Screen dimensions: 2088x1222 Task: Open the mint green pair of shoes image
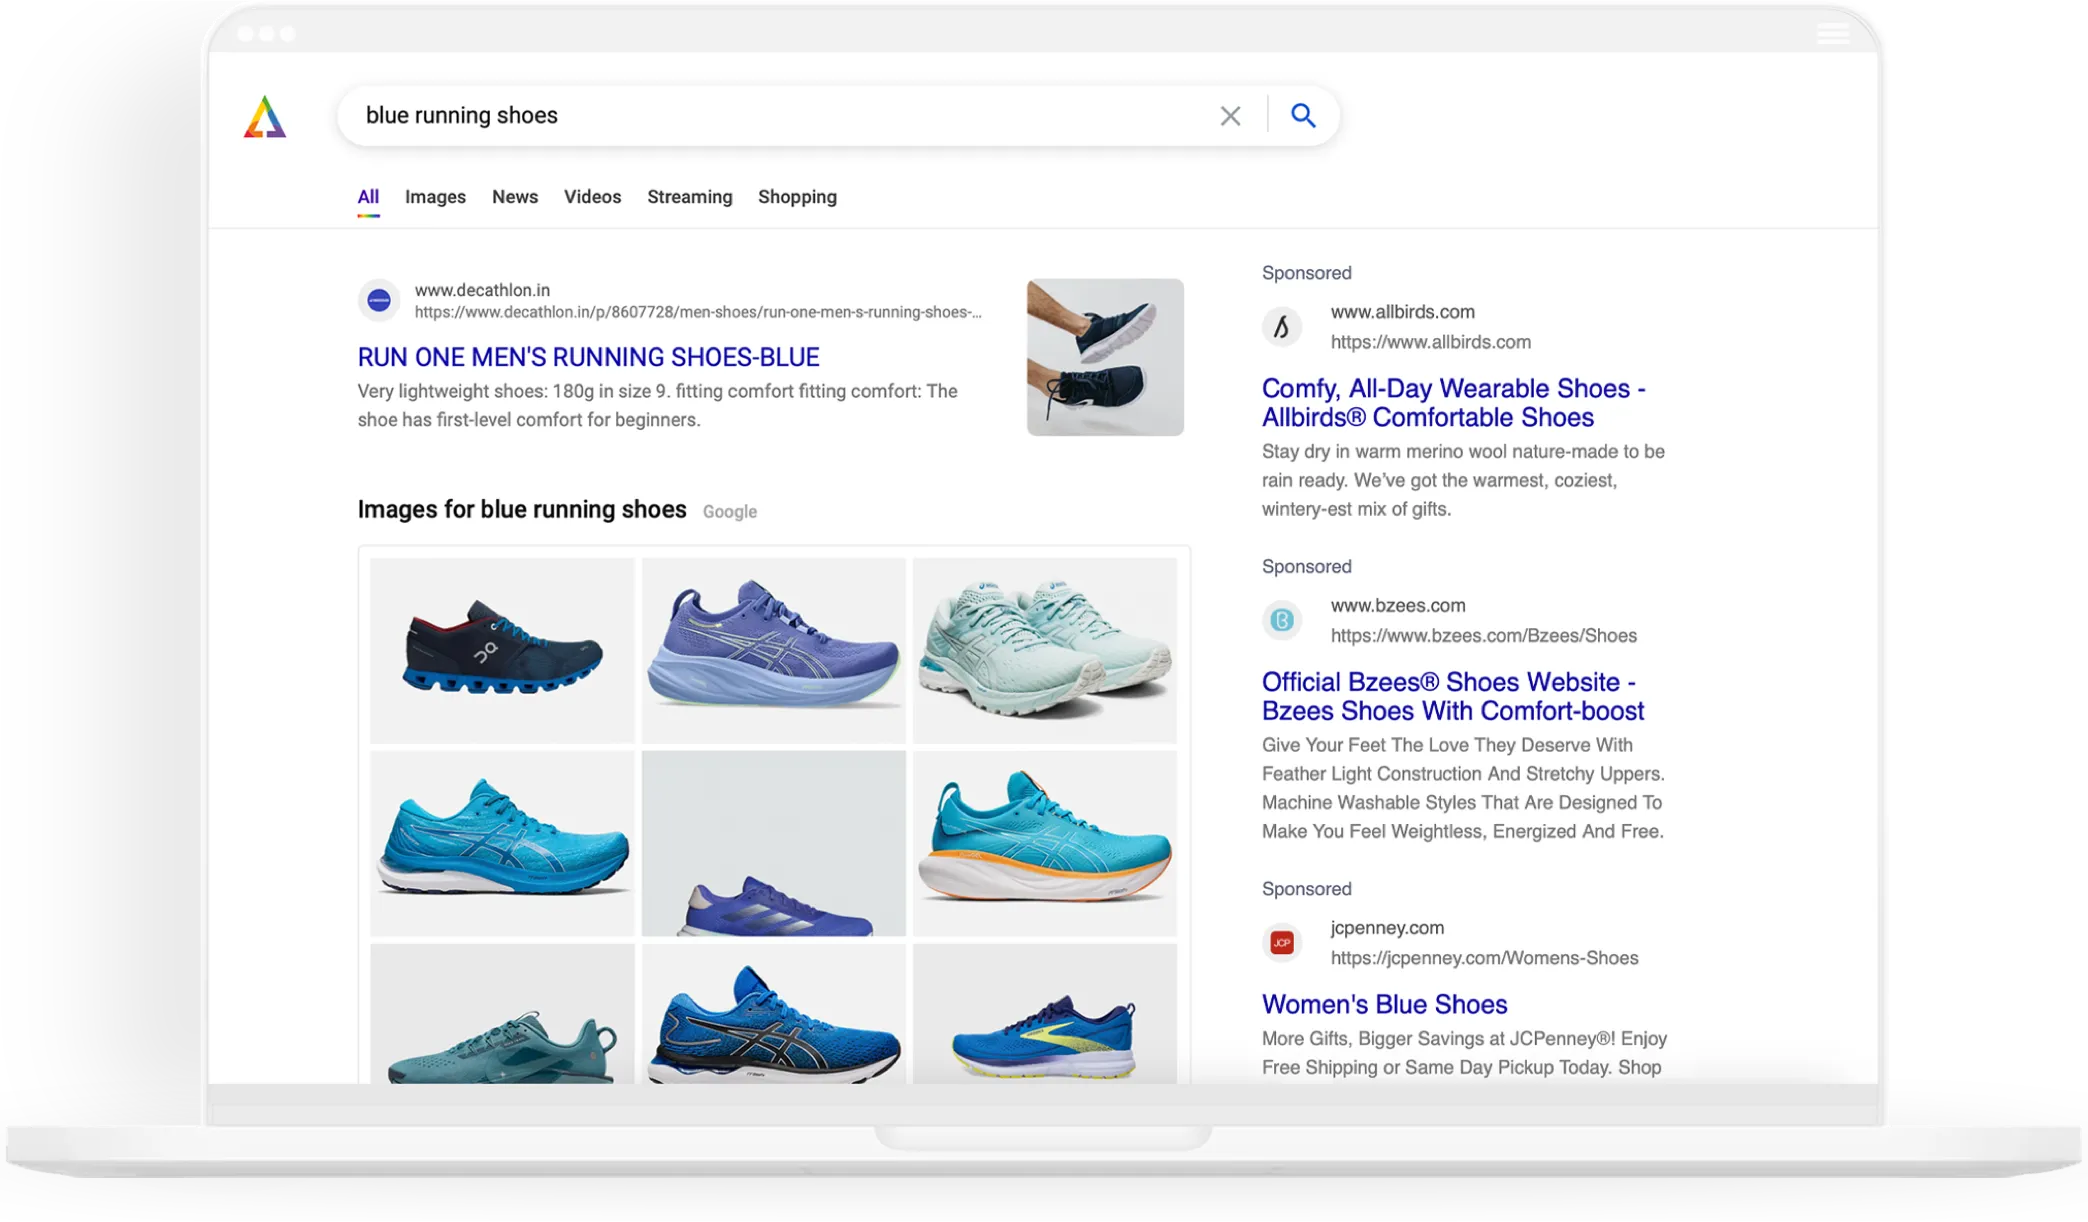[x=1044, y=650]
